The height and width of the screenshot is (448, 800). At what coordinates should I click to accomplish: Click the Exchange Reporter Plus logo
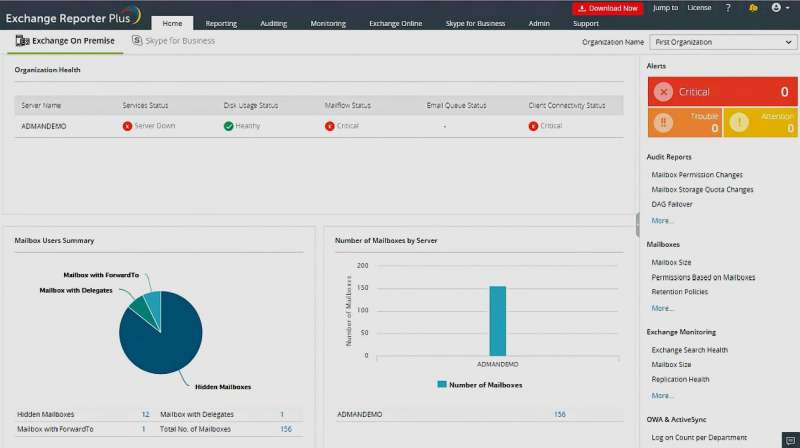pos(70,17)
